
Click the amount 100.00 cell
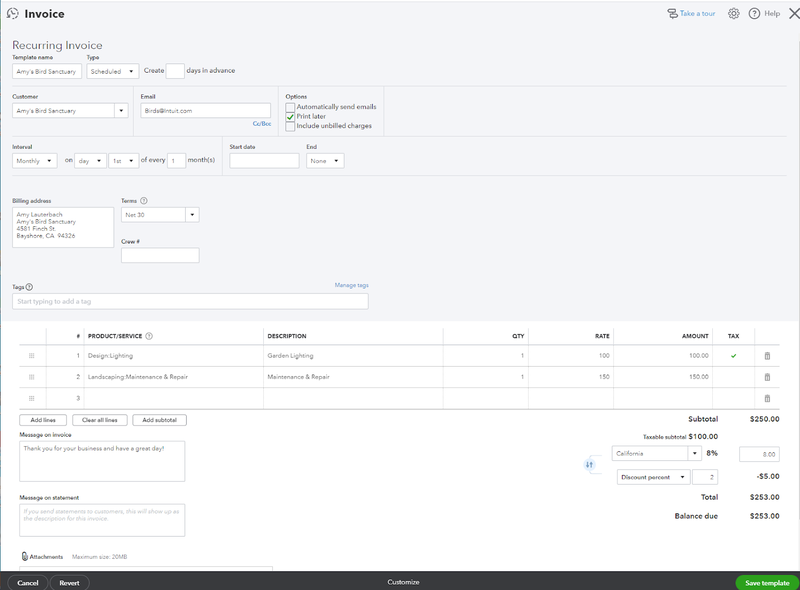tap(663, 356)
